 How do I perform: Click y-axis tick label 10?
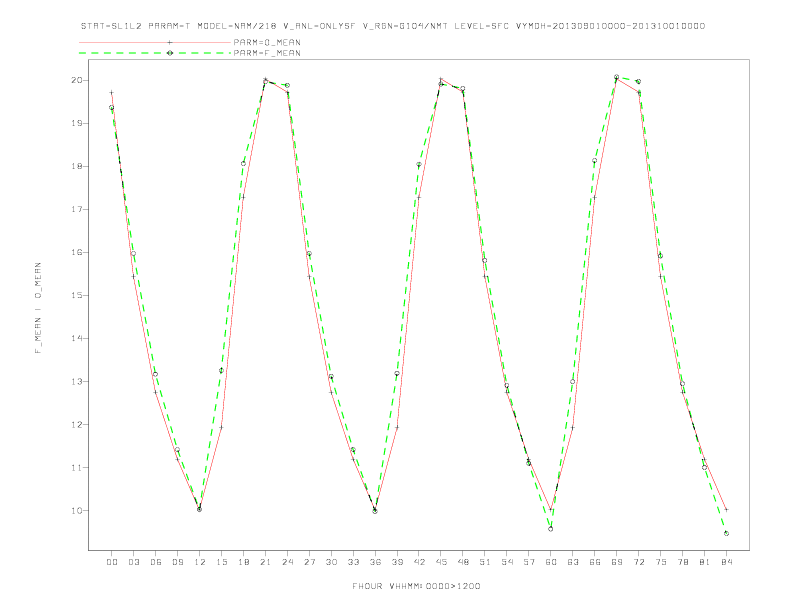pos(76,511)
